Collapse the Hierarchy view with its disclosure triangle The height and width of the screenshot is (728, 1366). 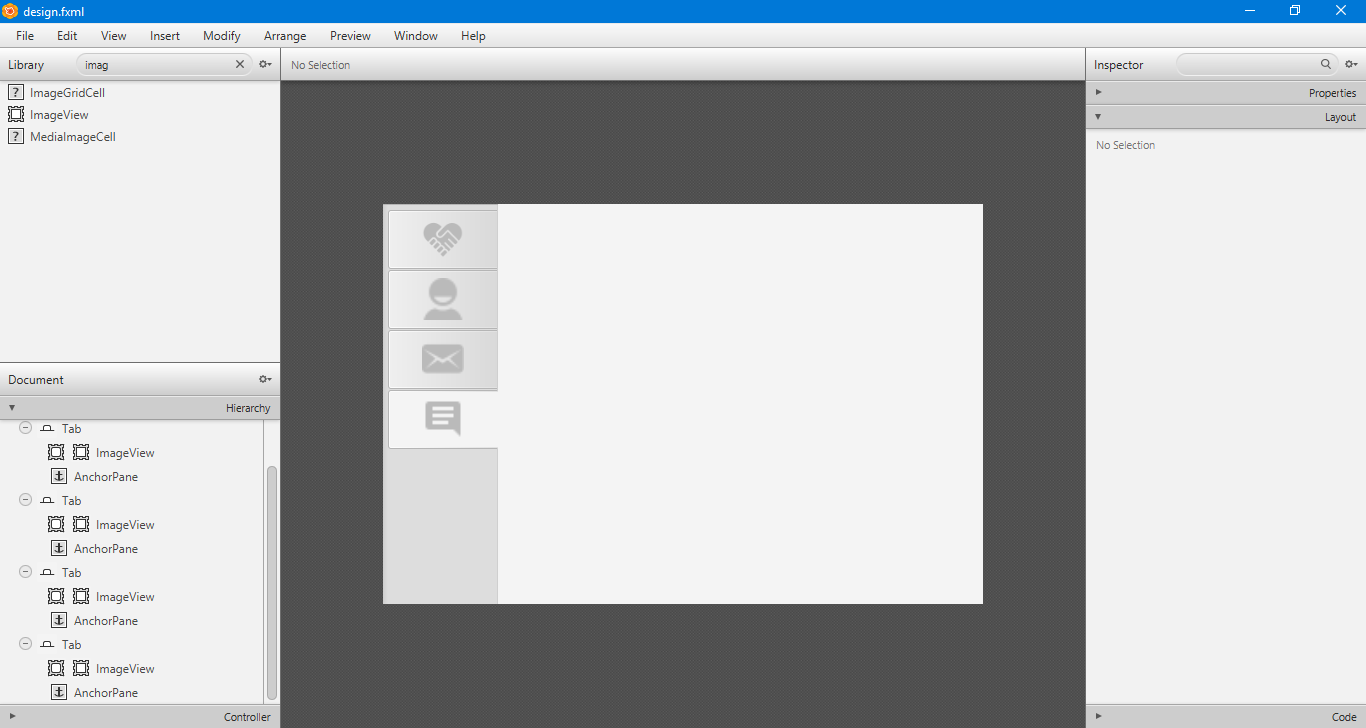(x=11, y=407)
